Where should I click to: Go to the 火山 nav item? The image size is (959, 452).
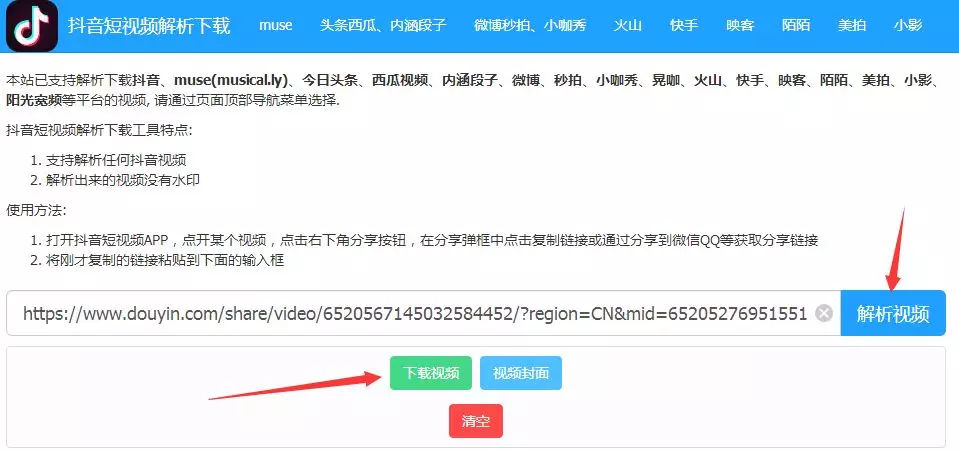pos(628,26)
